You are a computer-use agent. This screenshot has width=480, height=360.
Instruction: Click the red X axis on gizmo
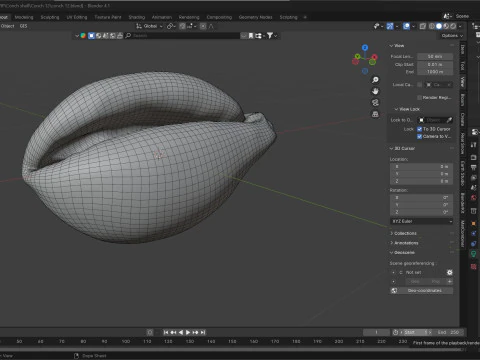(x=375, y=57)
